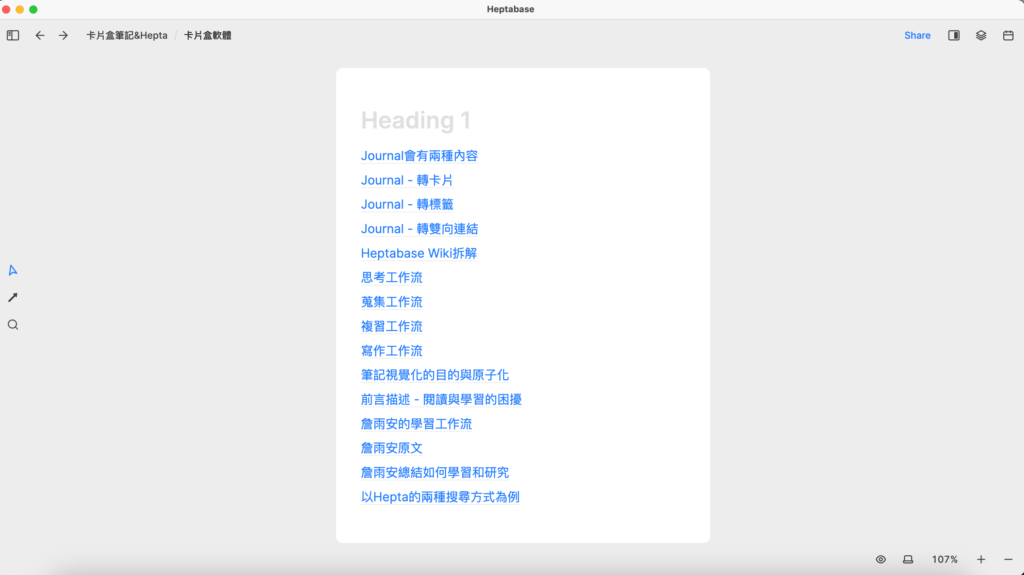Open link Journal - 轉標籤
The width and height of the screenshot is (1024, 575).
pos(407,205)
